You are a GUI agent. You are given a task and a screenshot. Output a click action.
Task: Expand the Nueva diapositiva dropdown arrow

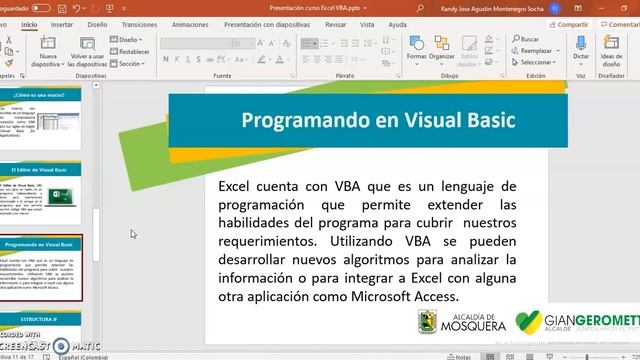pyautogui.click(x=62, y=65)
